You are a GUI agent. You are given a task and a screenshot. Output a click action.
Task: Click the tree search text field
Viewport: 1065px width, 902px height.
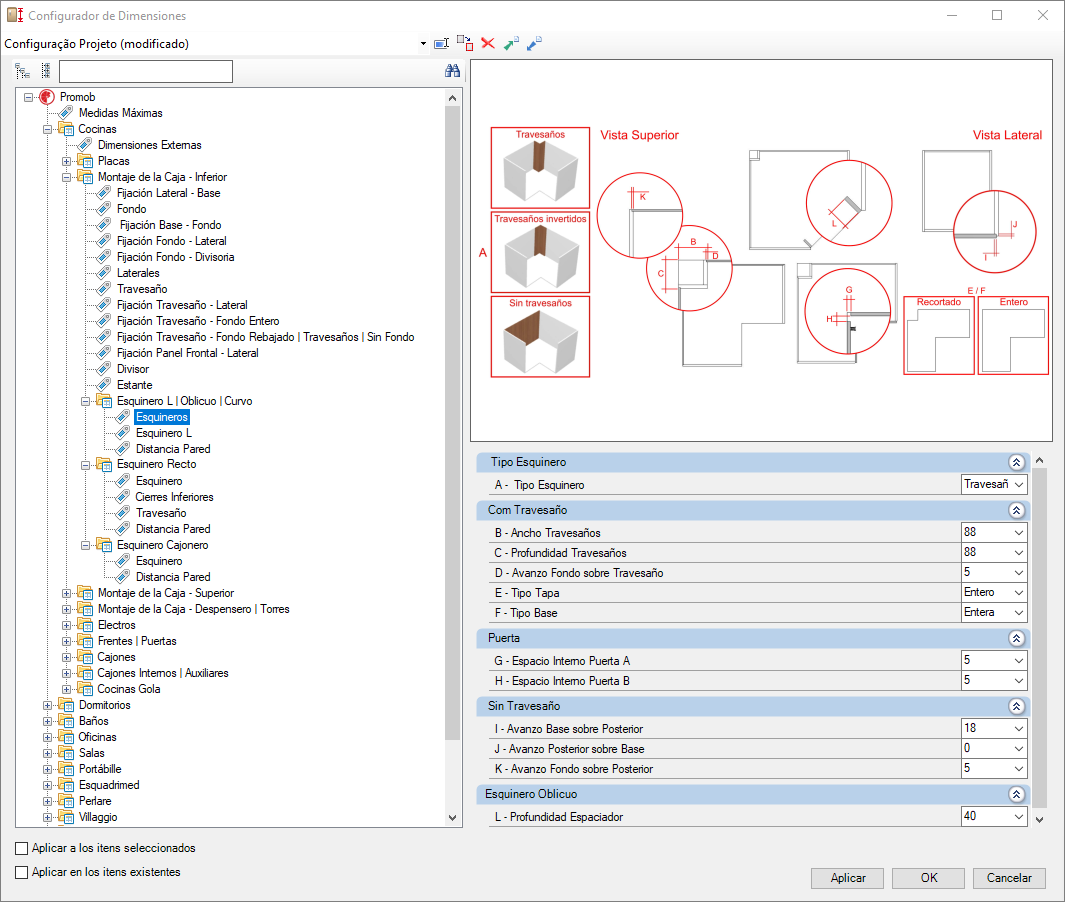tap(145, 71)
